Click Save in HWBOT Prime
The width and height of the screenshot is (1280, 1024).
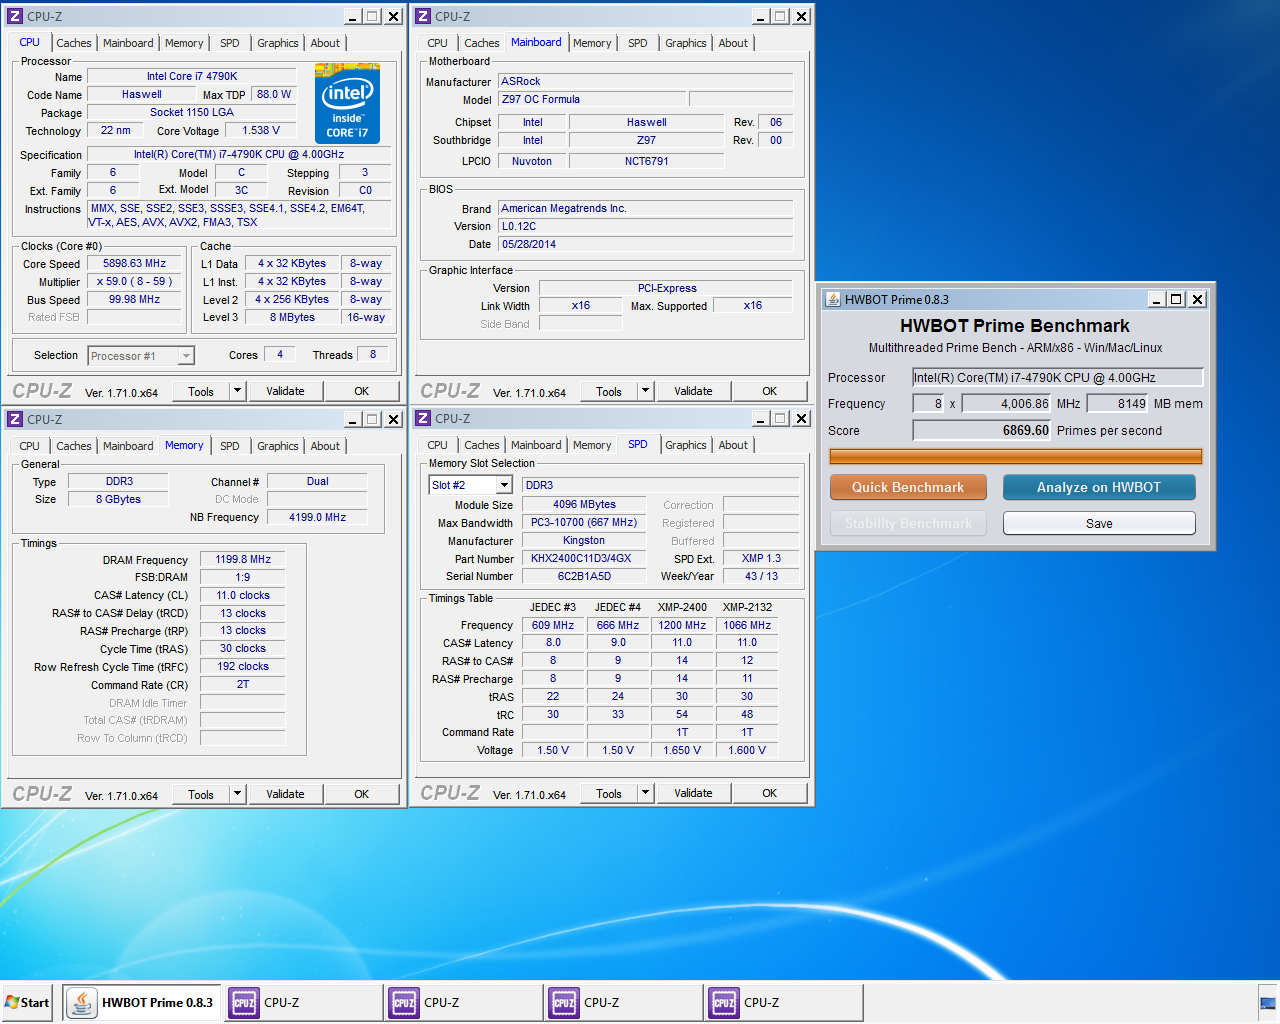coord(1099,523)
